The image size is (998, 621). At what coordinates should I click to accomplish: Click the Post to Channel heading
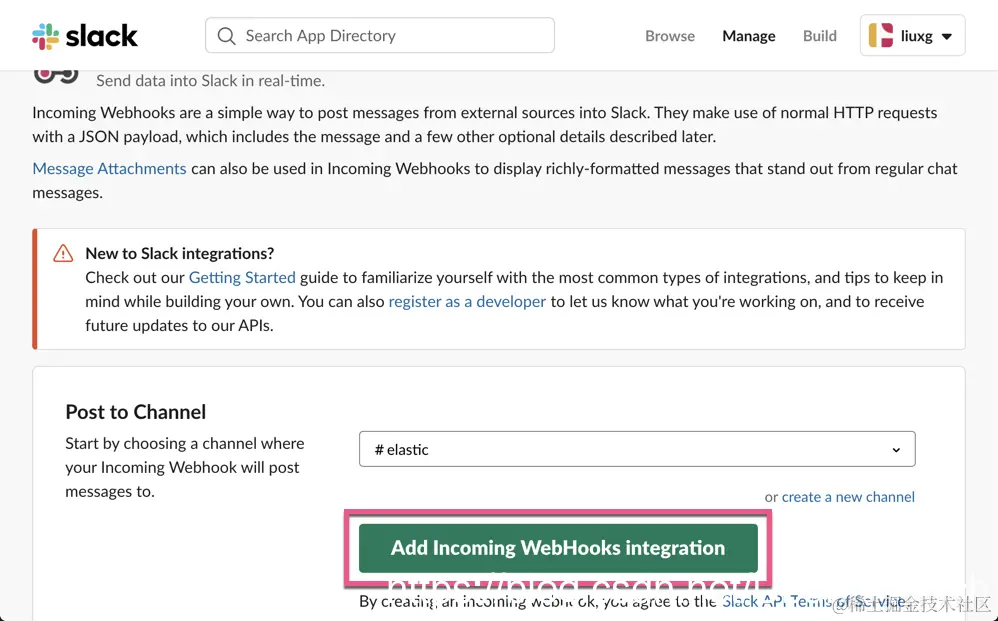tap(136, 412)
